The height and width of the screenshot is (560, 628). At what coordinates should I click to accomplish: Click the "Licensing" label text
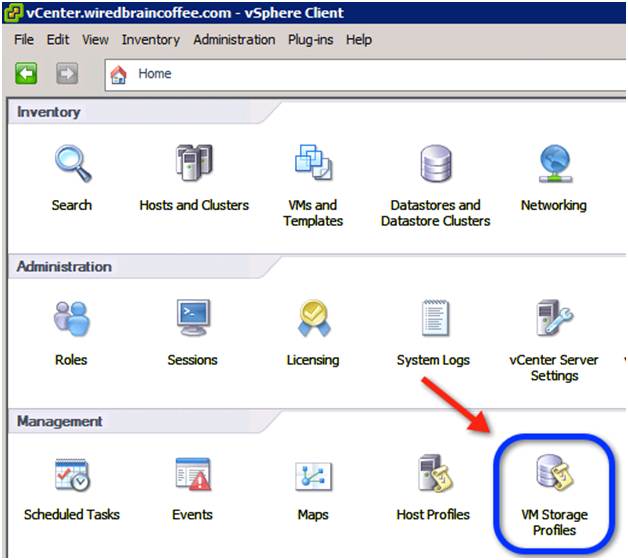313,360
